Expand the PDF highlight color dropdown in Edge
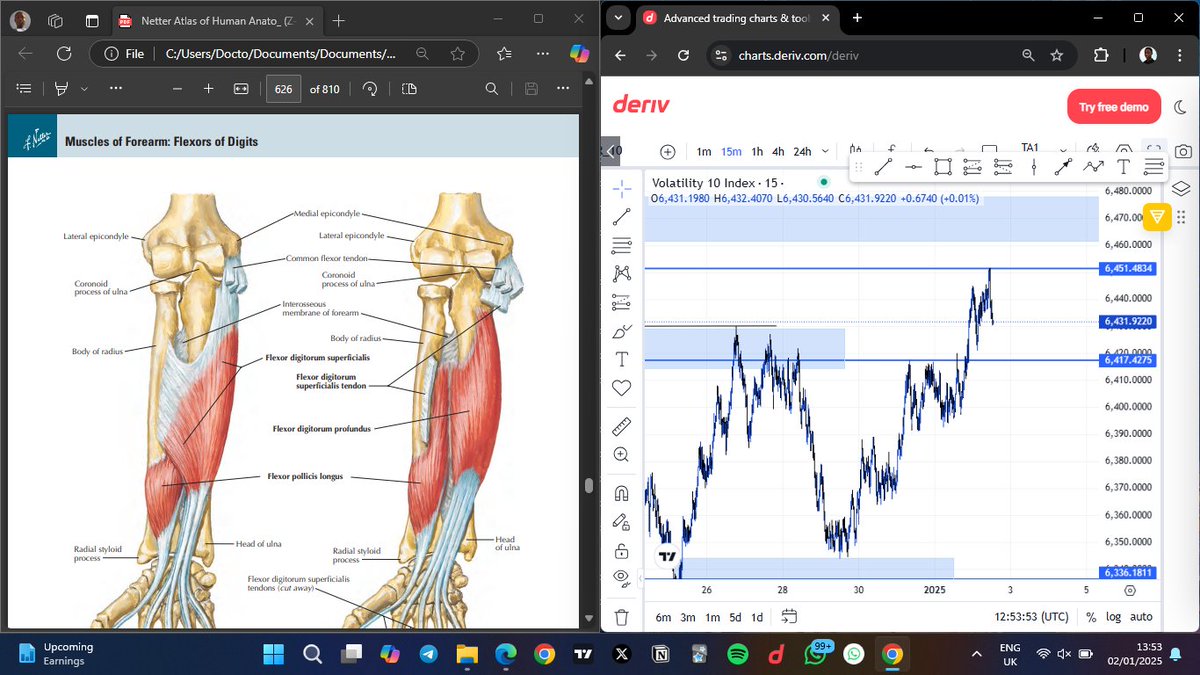1200x675 pixels. [85, 89]
